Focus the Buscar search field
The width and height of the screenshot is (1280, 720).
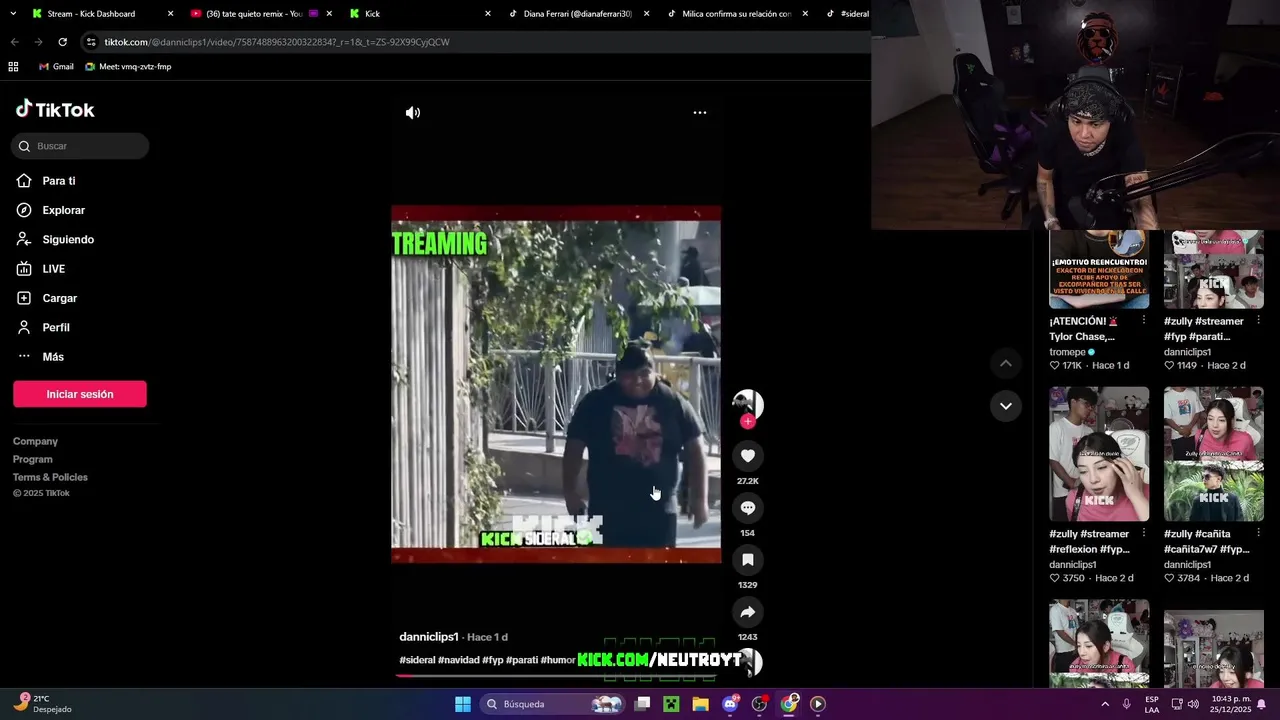tap(80, 146)
